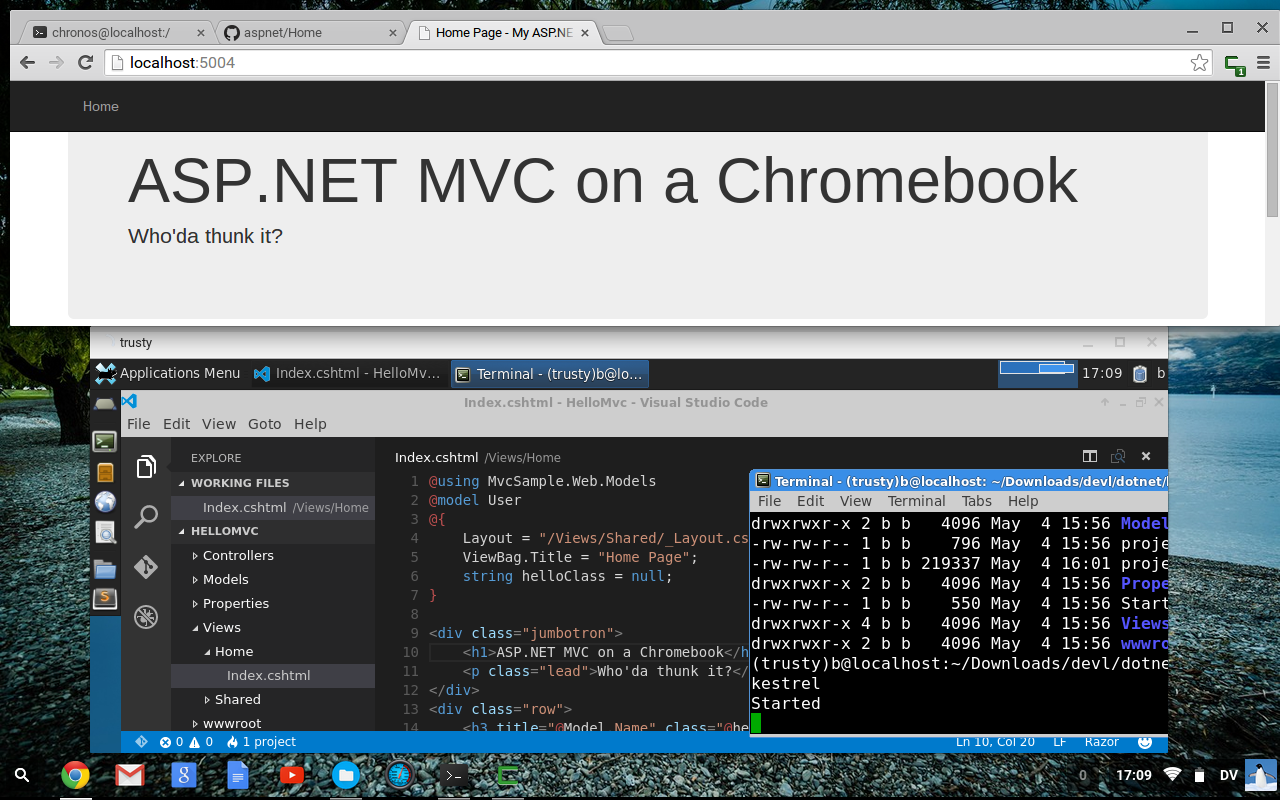Open the Files app from the shelf

pyautogui.click(x=345, y=775)
